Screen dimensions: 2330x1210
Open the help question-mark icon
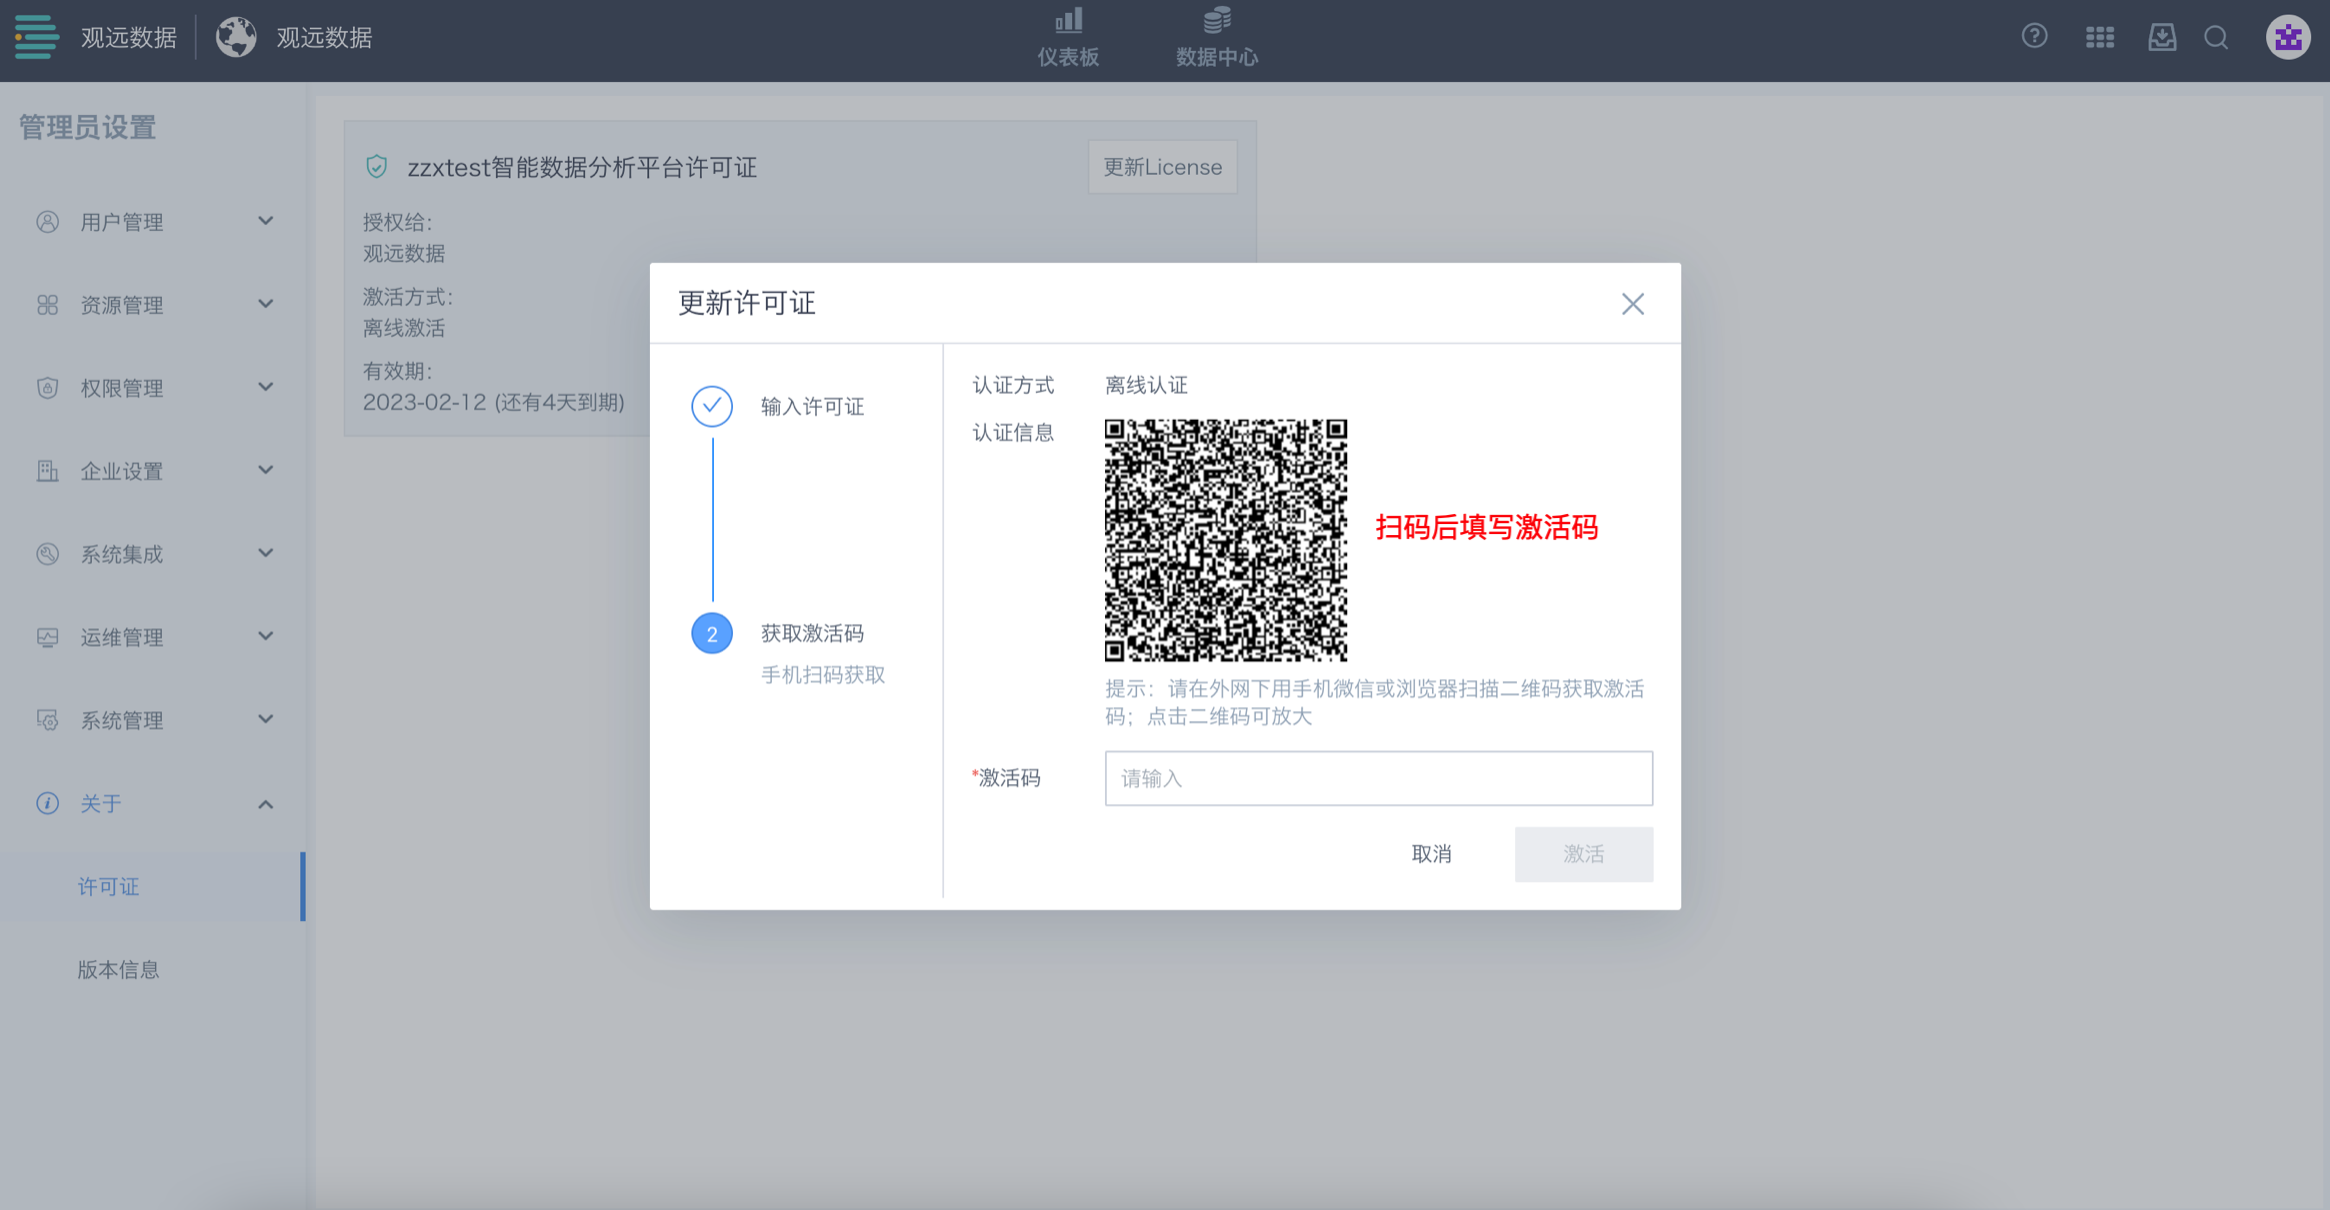coord(2034,37)
